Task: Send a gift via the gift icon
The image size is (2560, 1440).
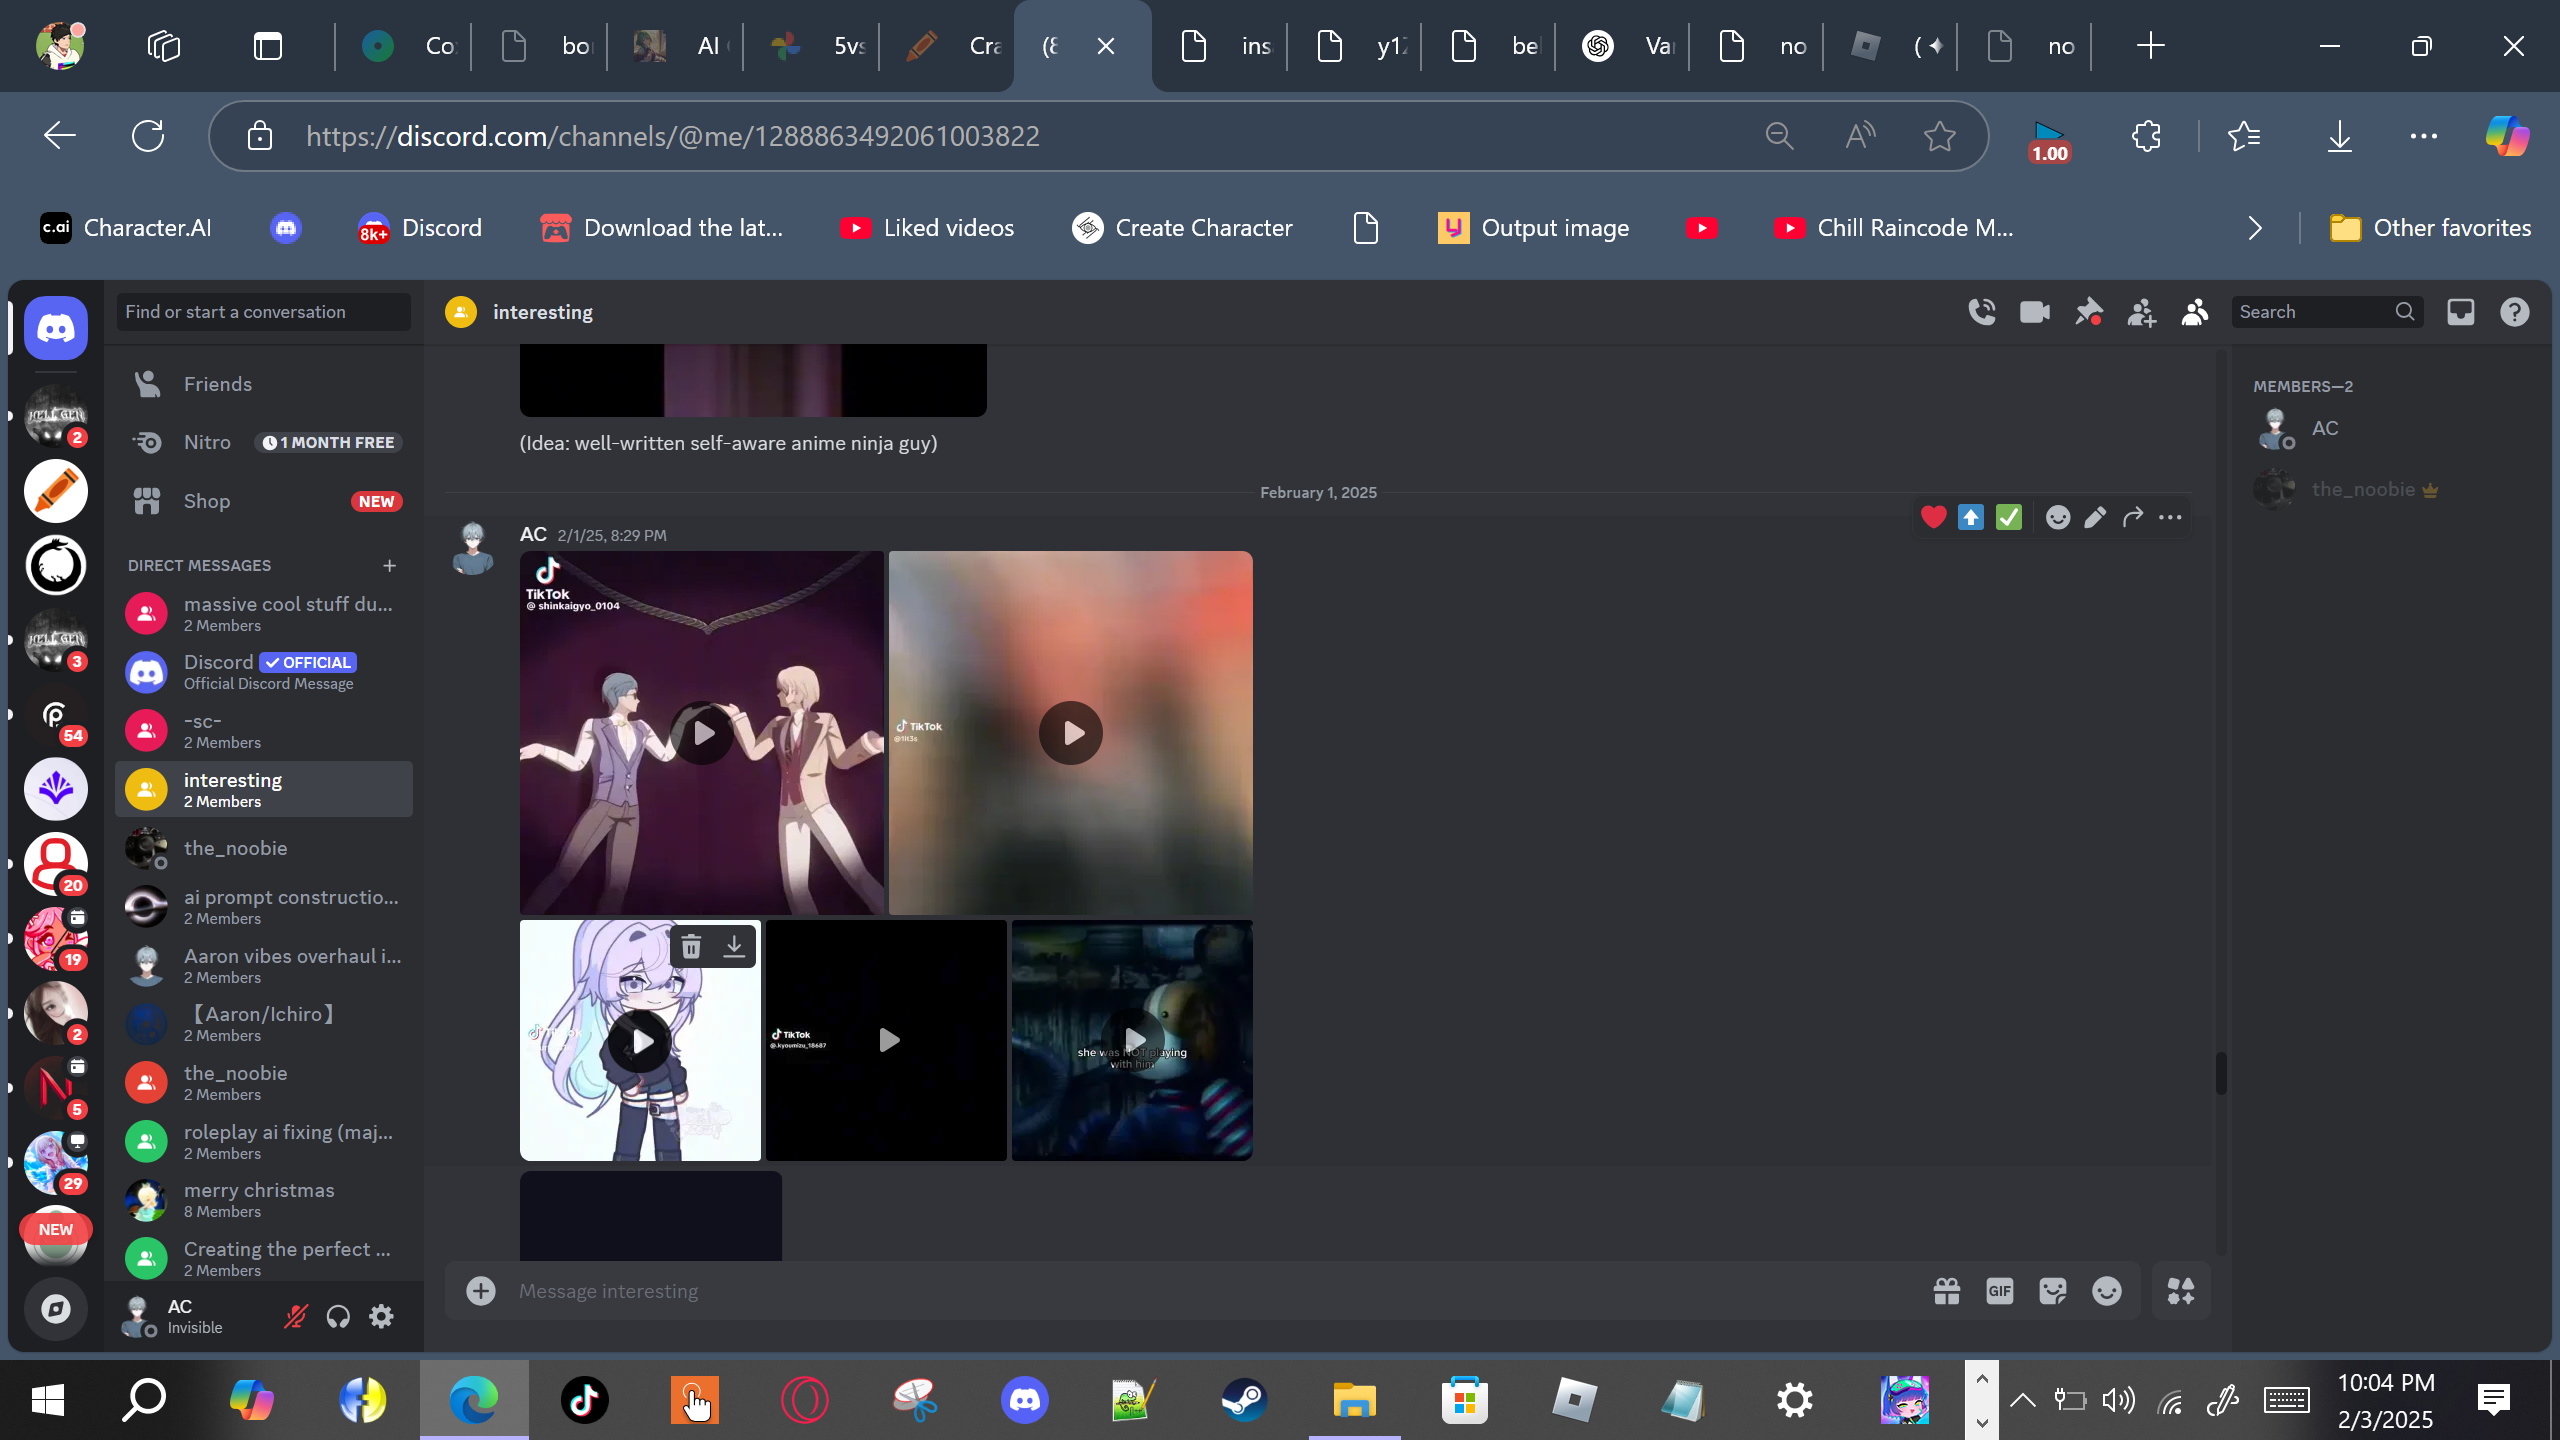Action: point(1946,1291)
